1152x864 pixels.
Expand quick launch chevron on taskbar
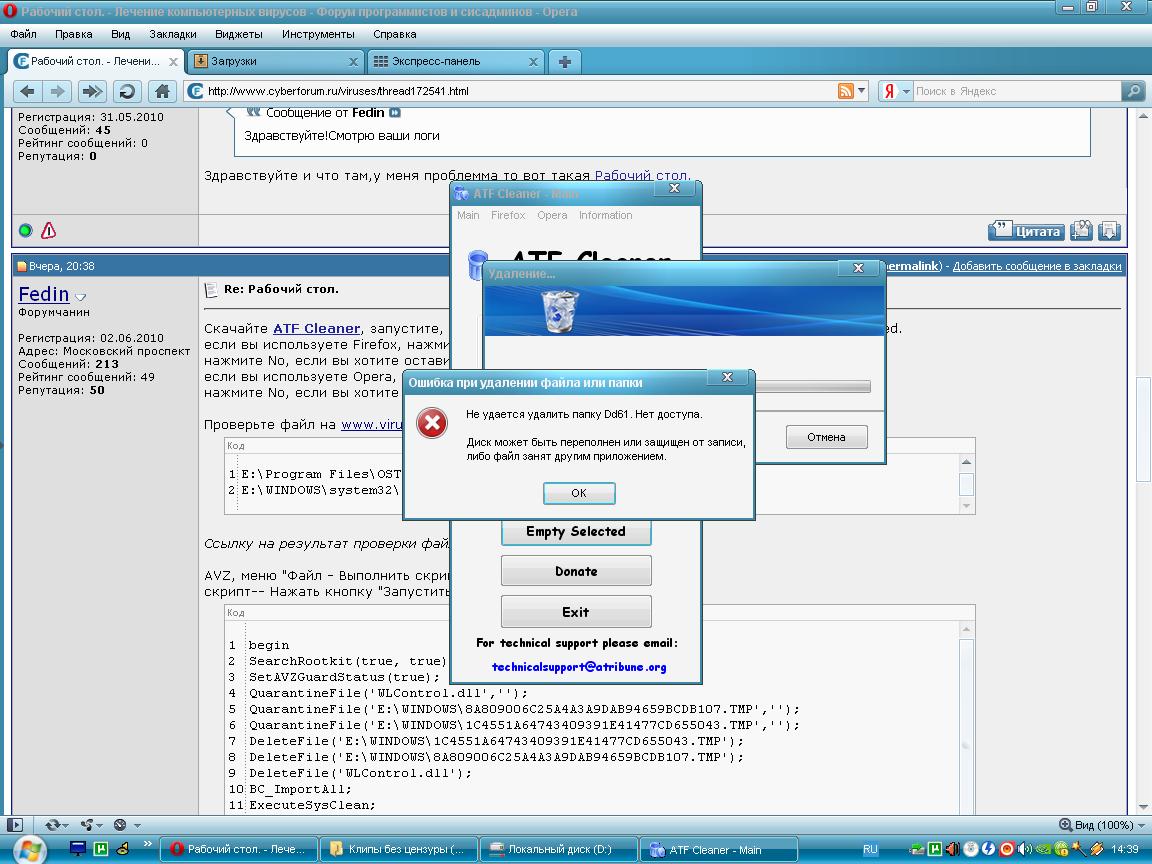(148, 845)
